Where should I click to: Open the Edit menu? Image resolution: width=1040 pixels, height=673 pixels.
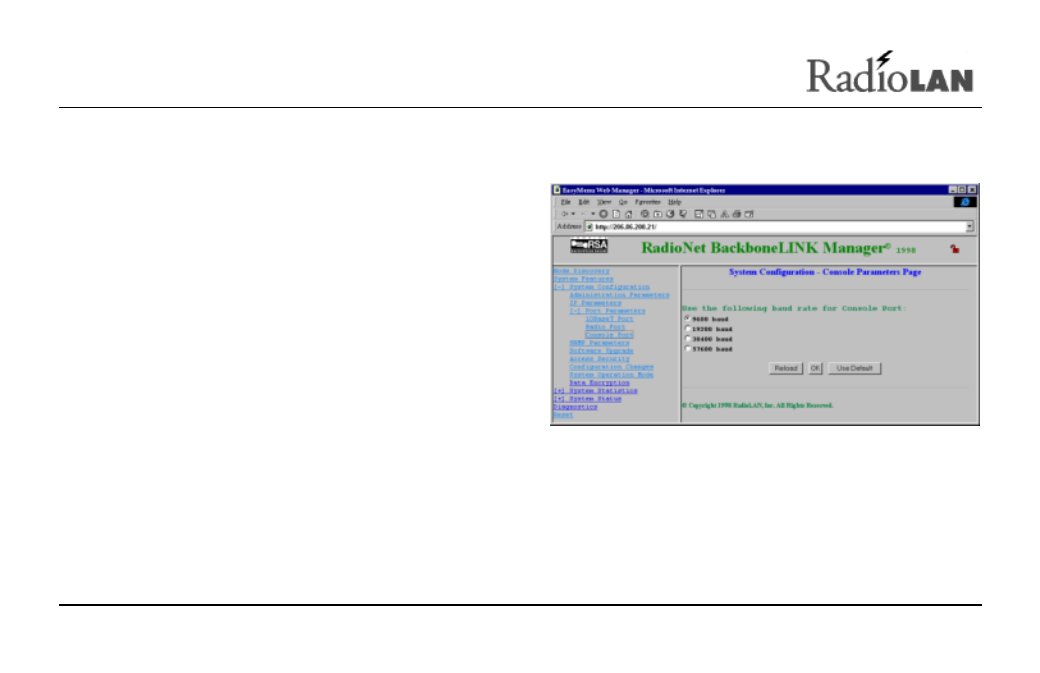pyautogui.click(x=584, y=202)
